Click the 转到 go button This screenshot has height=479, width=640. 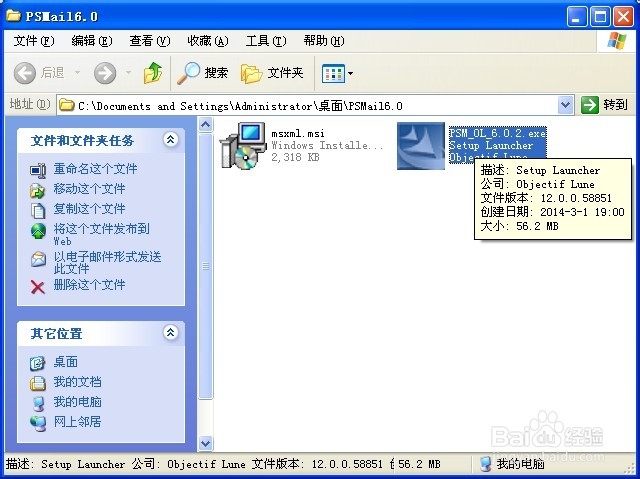(x=605, y=105)
